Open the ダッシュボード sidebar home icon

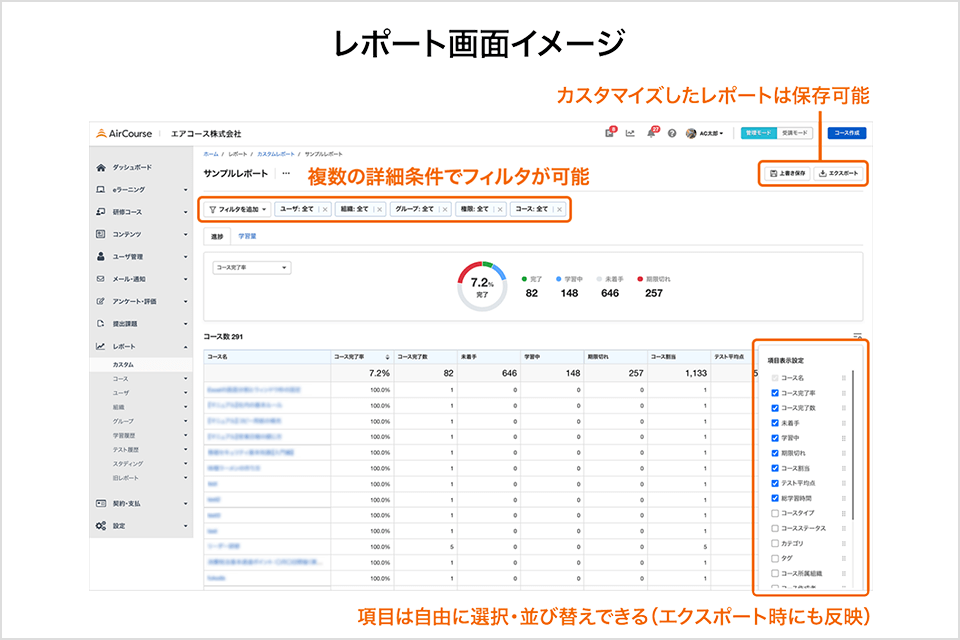click(x=101, y=167)
